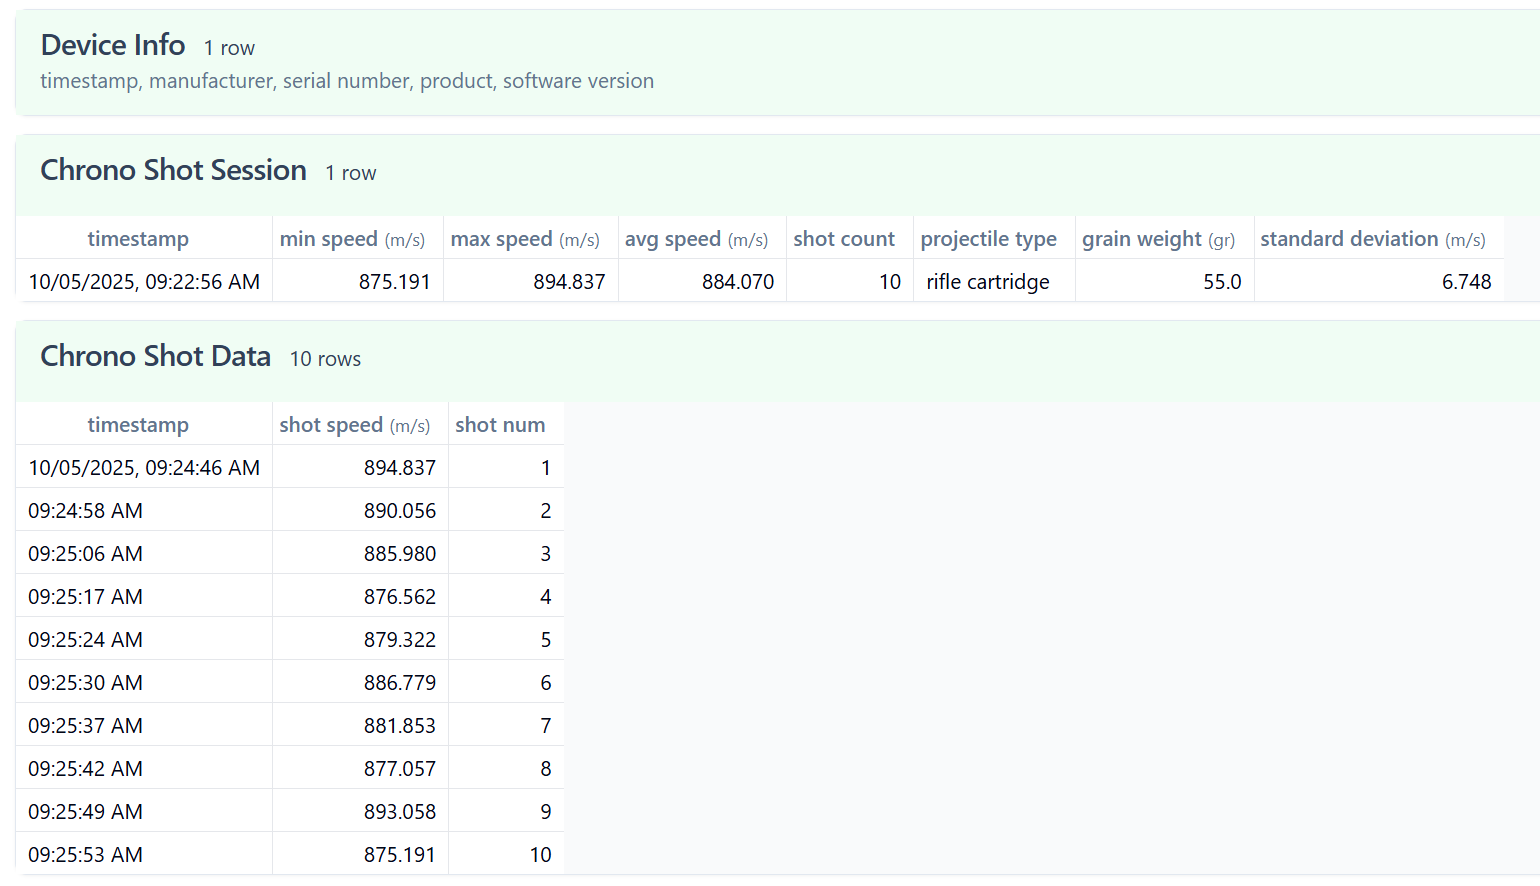Click the avg speed column header
The width and height of the screenshot is (1540, 886).
pos(696,239)
